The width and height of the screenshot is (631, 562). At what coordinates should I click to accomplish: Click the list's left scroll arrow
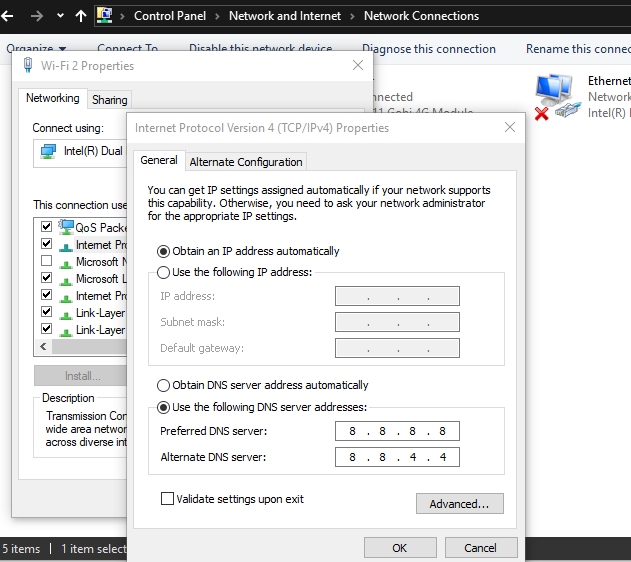43,346
